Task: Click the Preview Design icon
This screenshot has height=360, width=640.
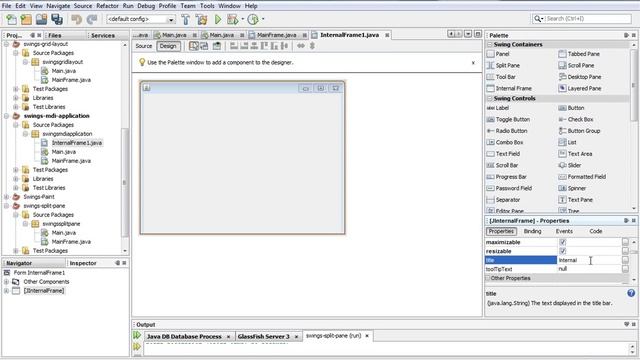Action: [217, 46]
